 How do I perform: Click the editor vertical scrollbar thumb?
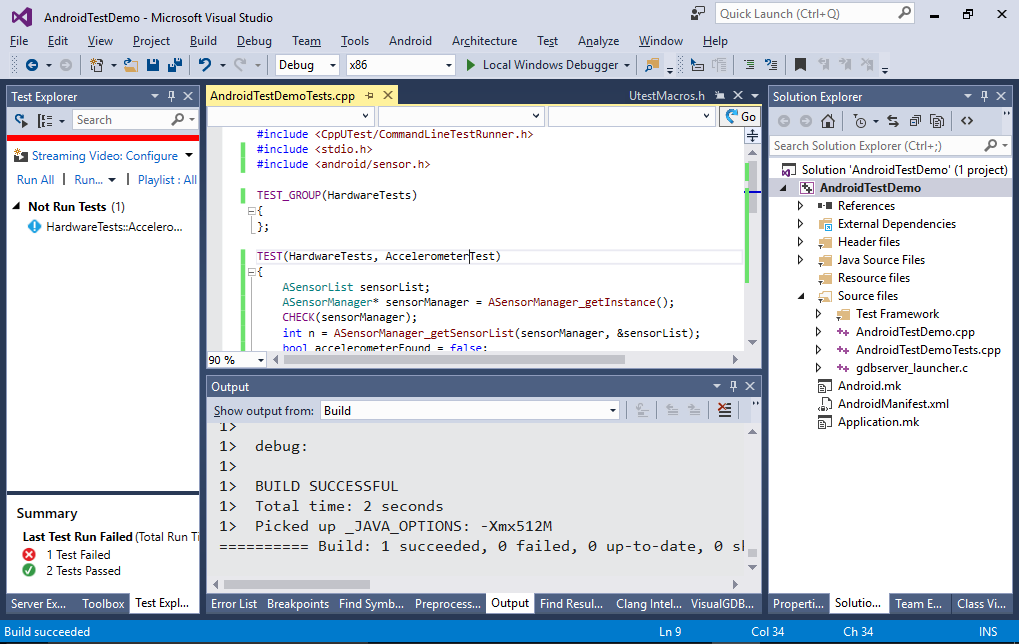[753, 188]
